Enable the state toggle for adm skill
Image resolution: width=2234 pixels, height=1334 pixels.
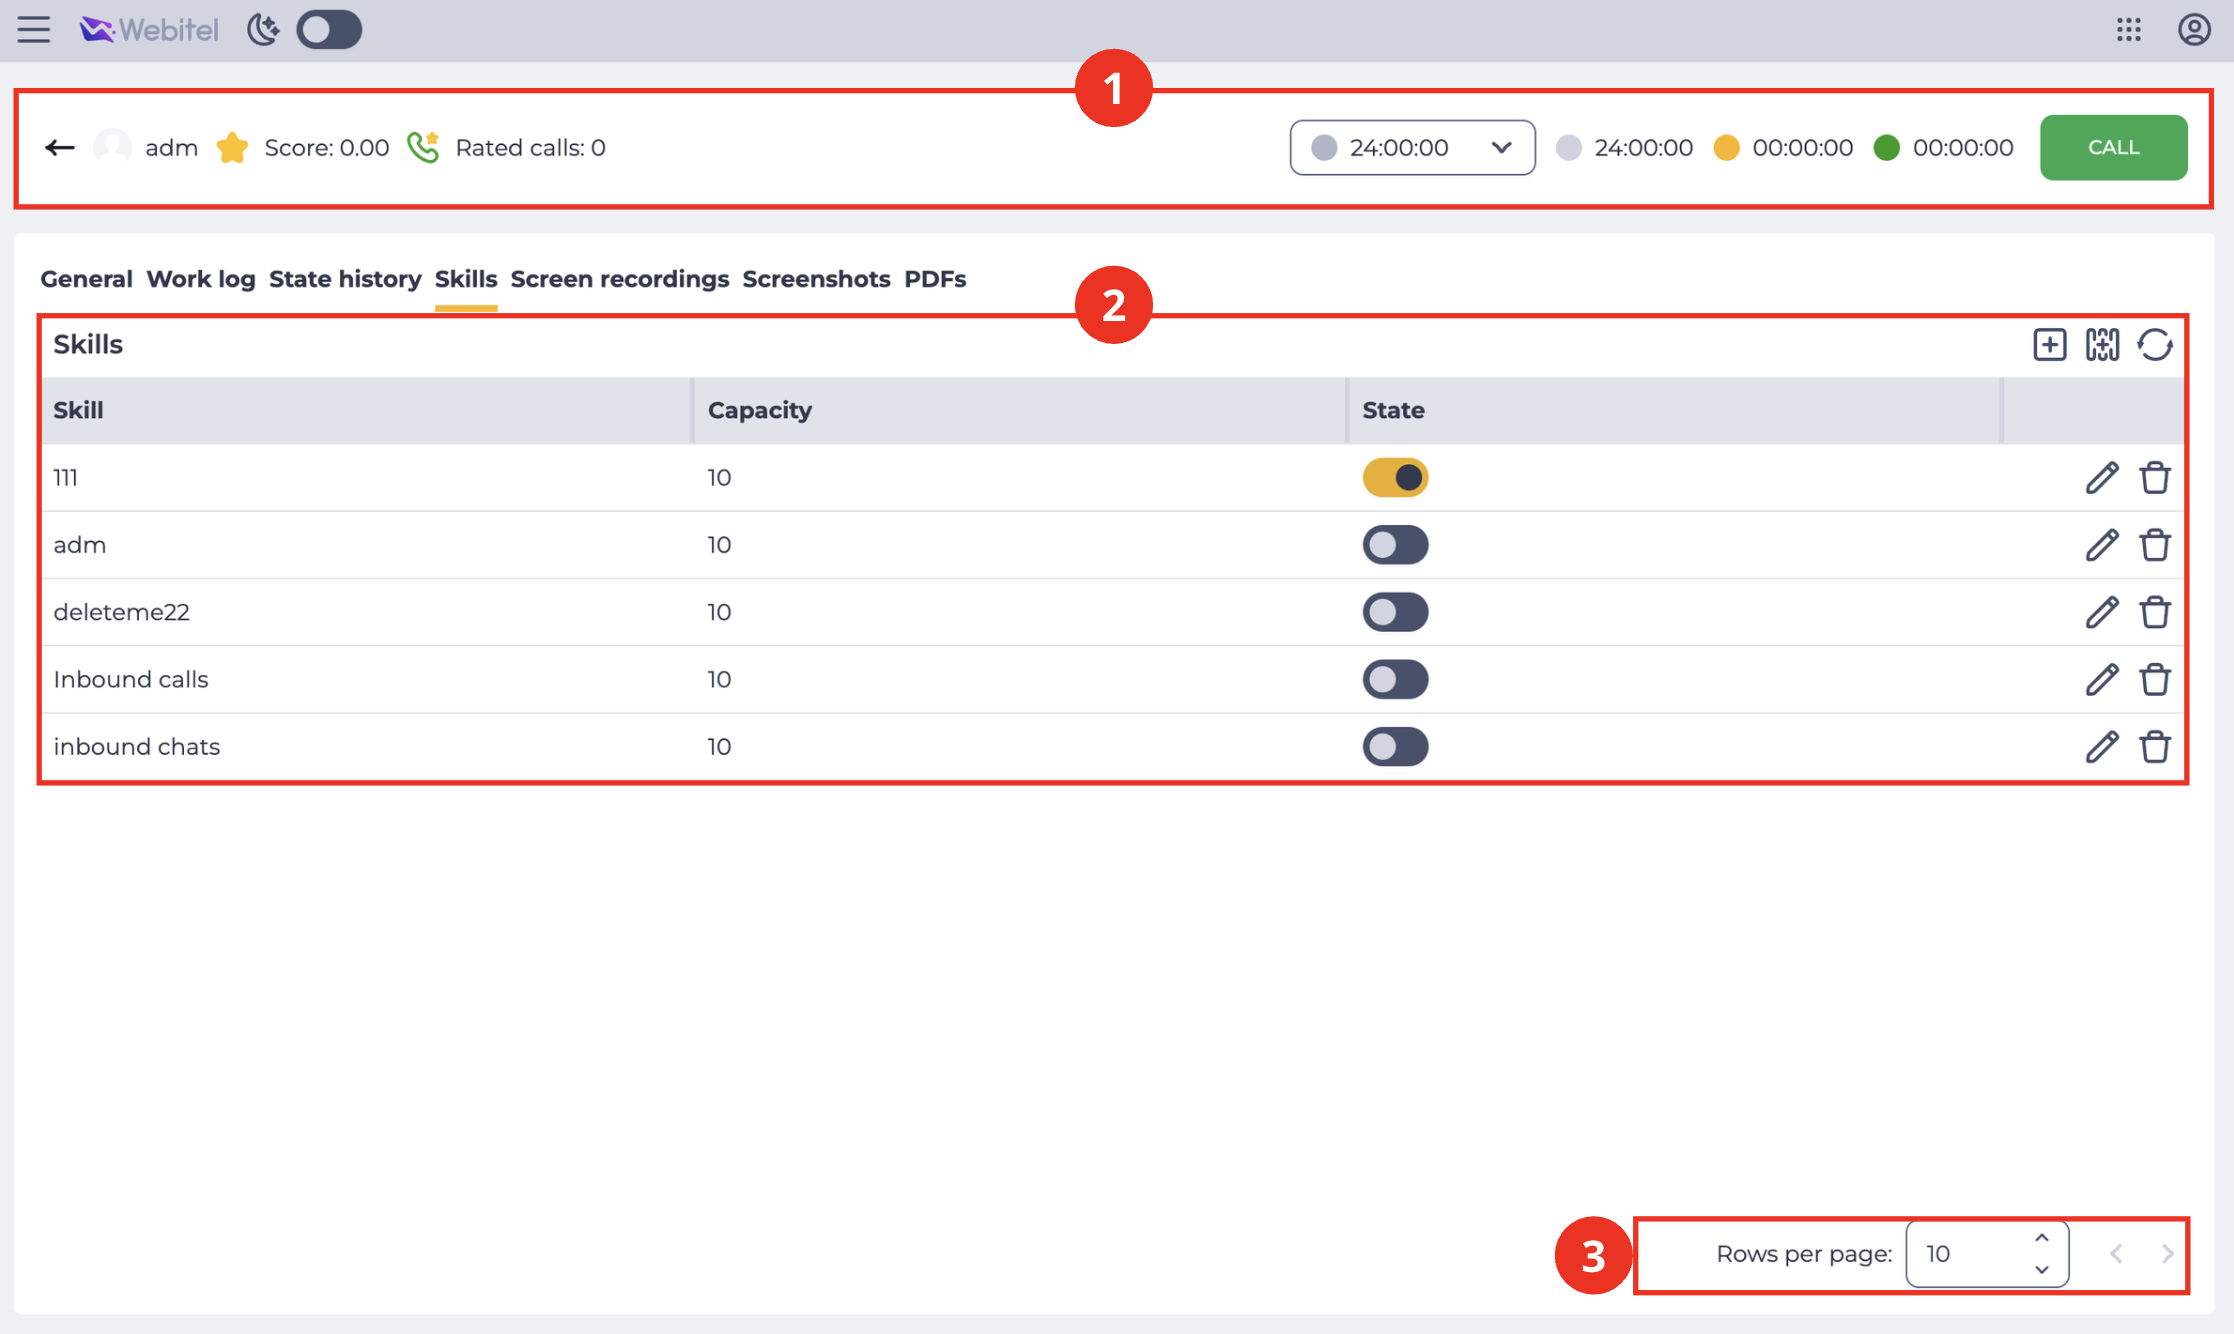[1395, 545]
